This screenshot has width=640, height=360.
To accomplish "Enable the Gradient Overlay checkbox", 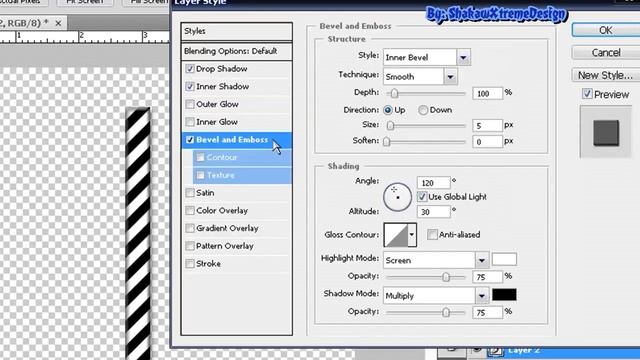I will [x=189, y=228].
